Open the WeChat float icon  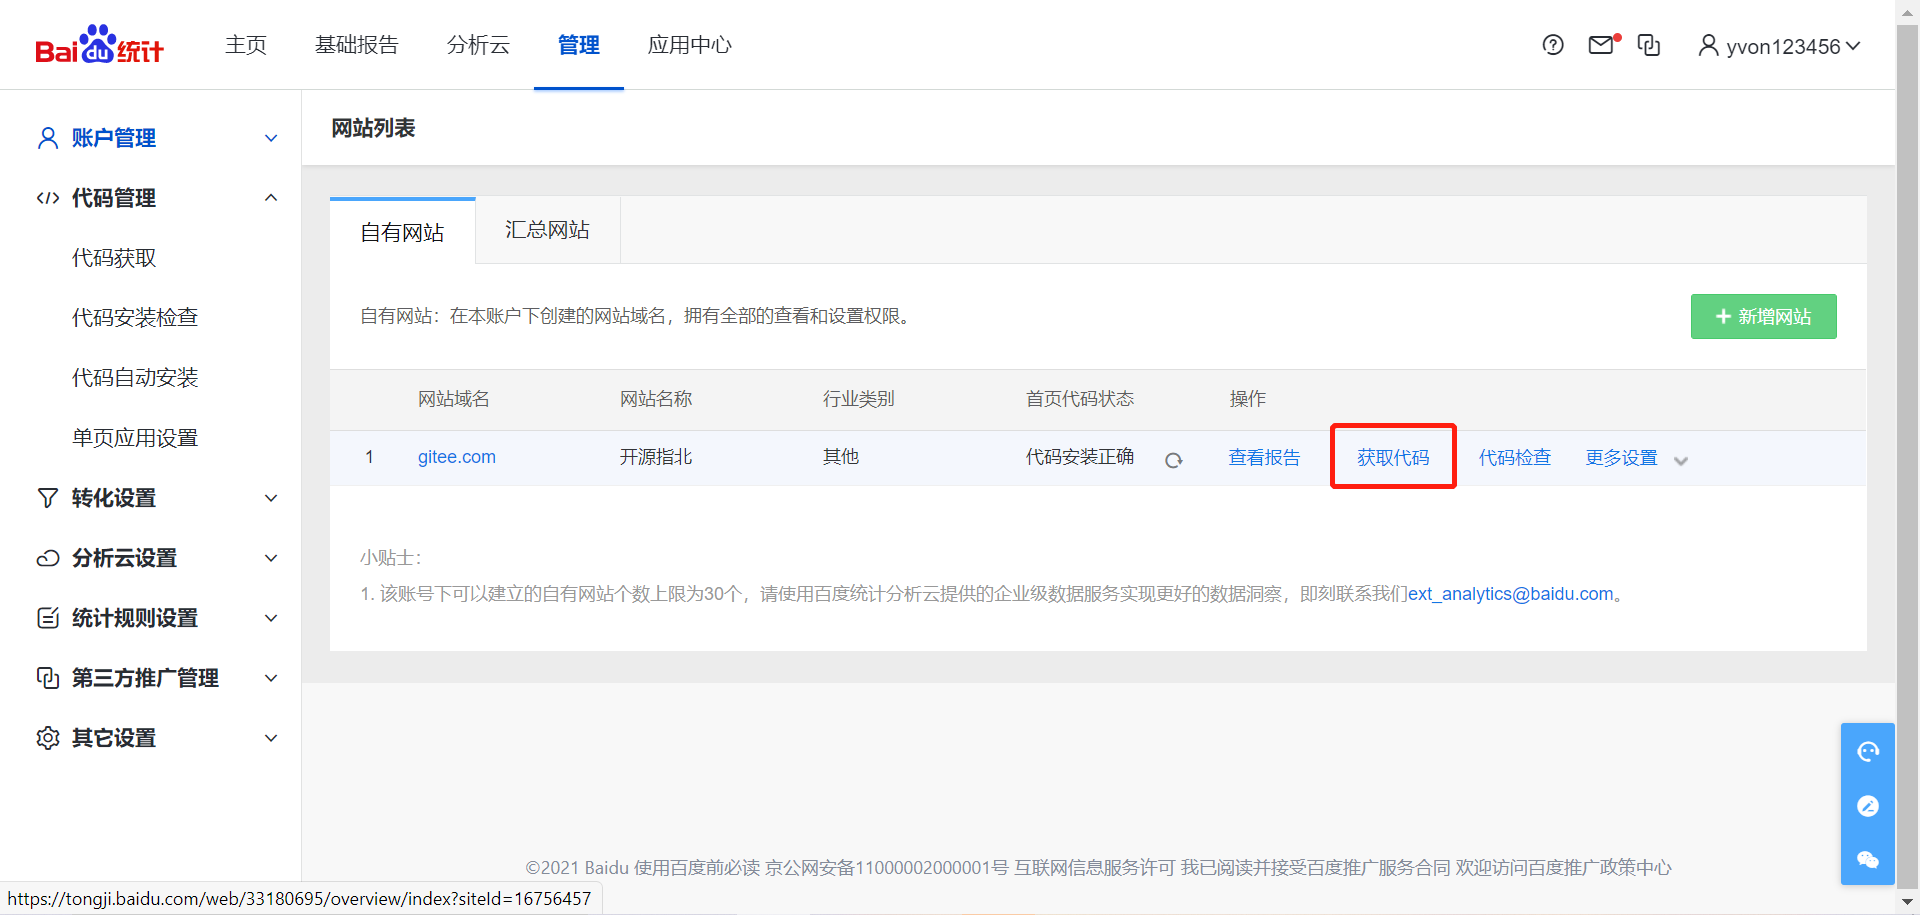pyautogui.click(x=1868, y=860)
